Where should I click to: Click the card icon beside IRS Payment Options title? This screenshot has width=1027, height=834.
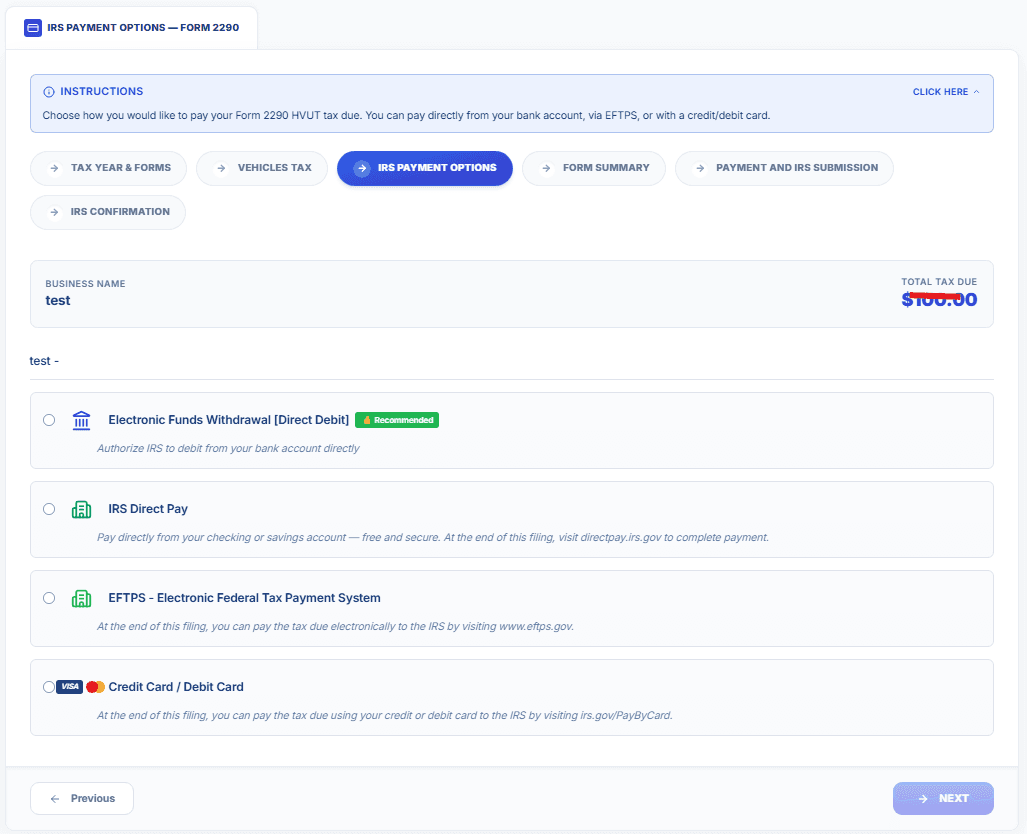tap(33, 28)
